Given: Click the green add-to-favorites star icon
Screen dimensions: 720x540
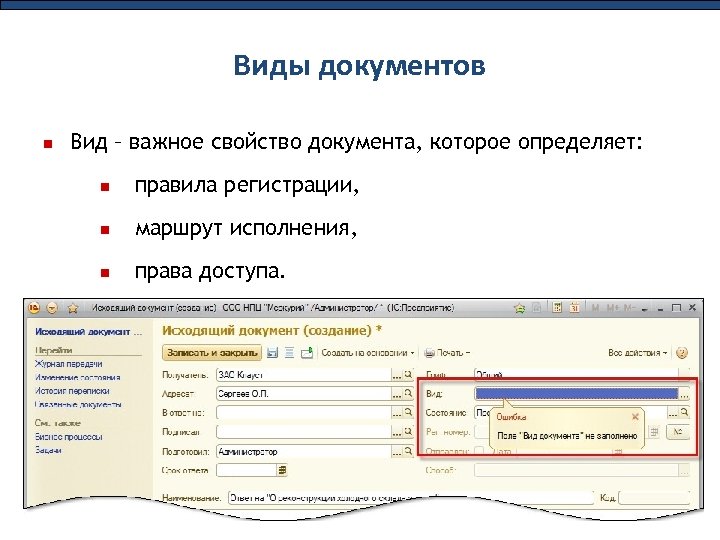Looking at the screenshot, I should [520, 308].
